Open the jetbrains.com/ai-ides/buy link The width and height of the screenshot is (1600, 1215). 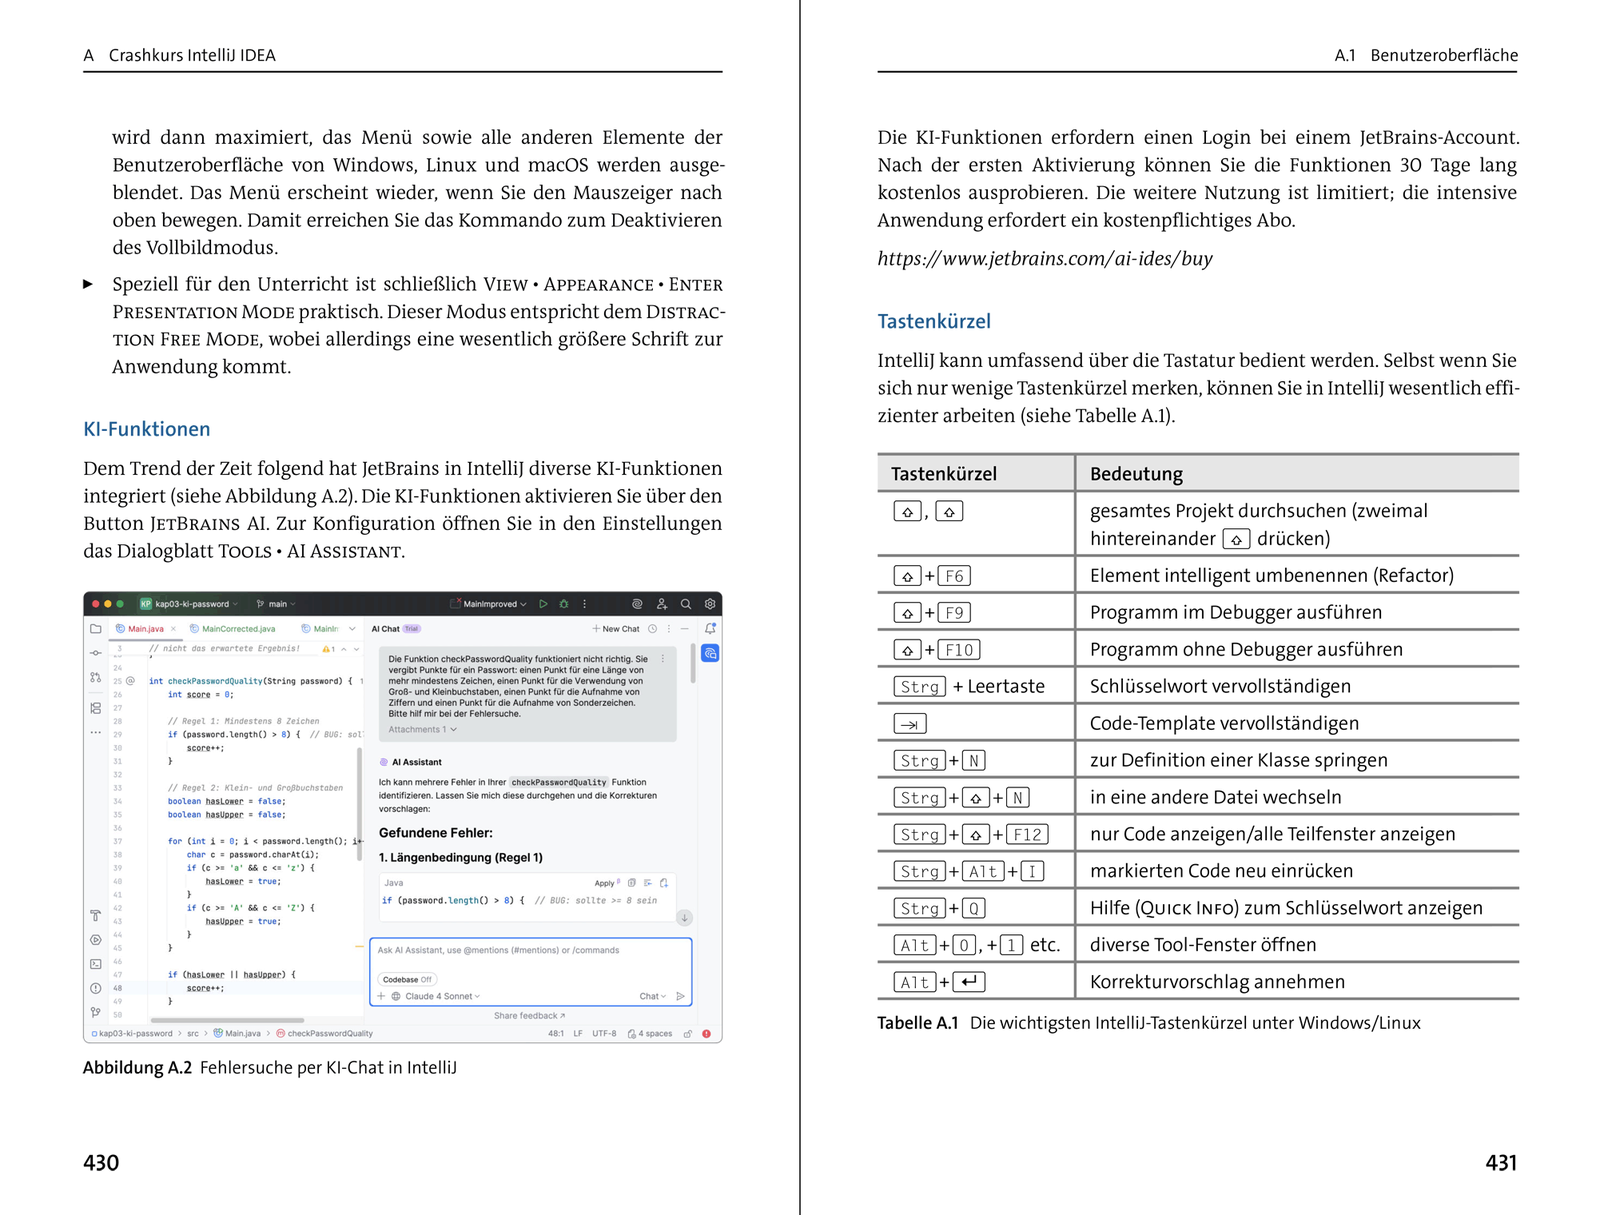(x=1044, y=259)
